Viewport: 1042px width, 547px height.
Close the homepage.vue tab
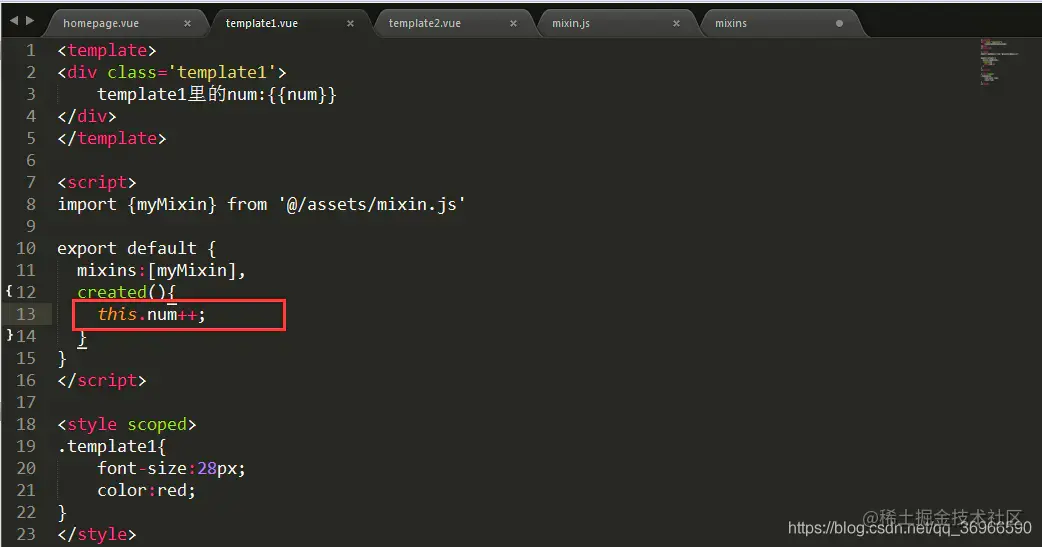187,23
